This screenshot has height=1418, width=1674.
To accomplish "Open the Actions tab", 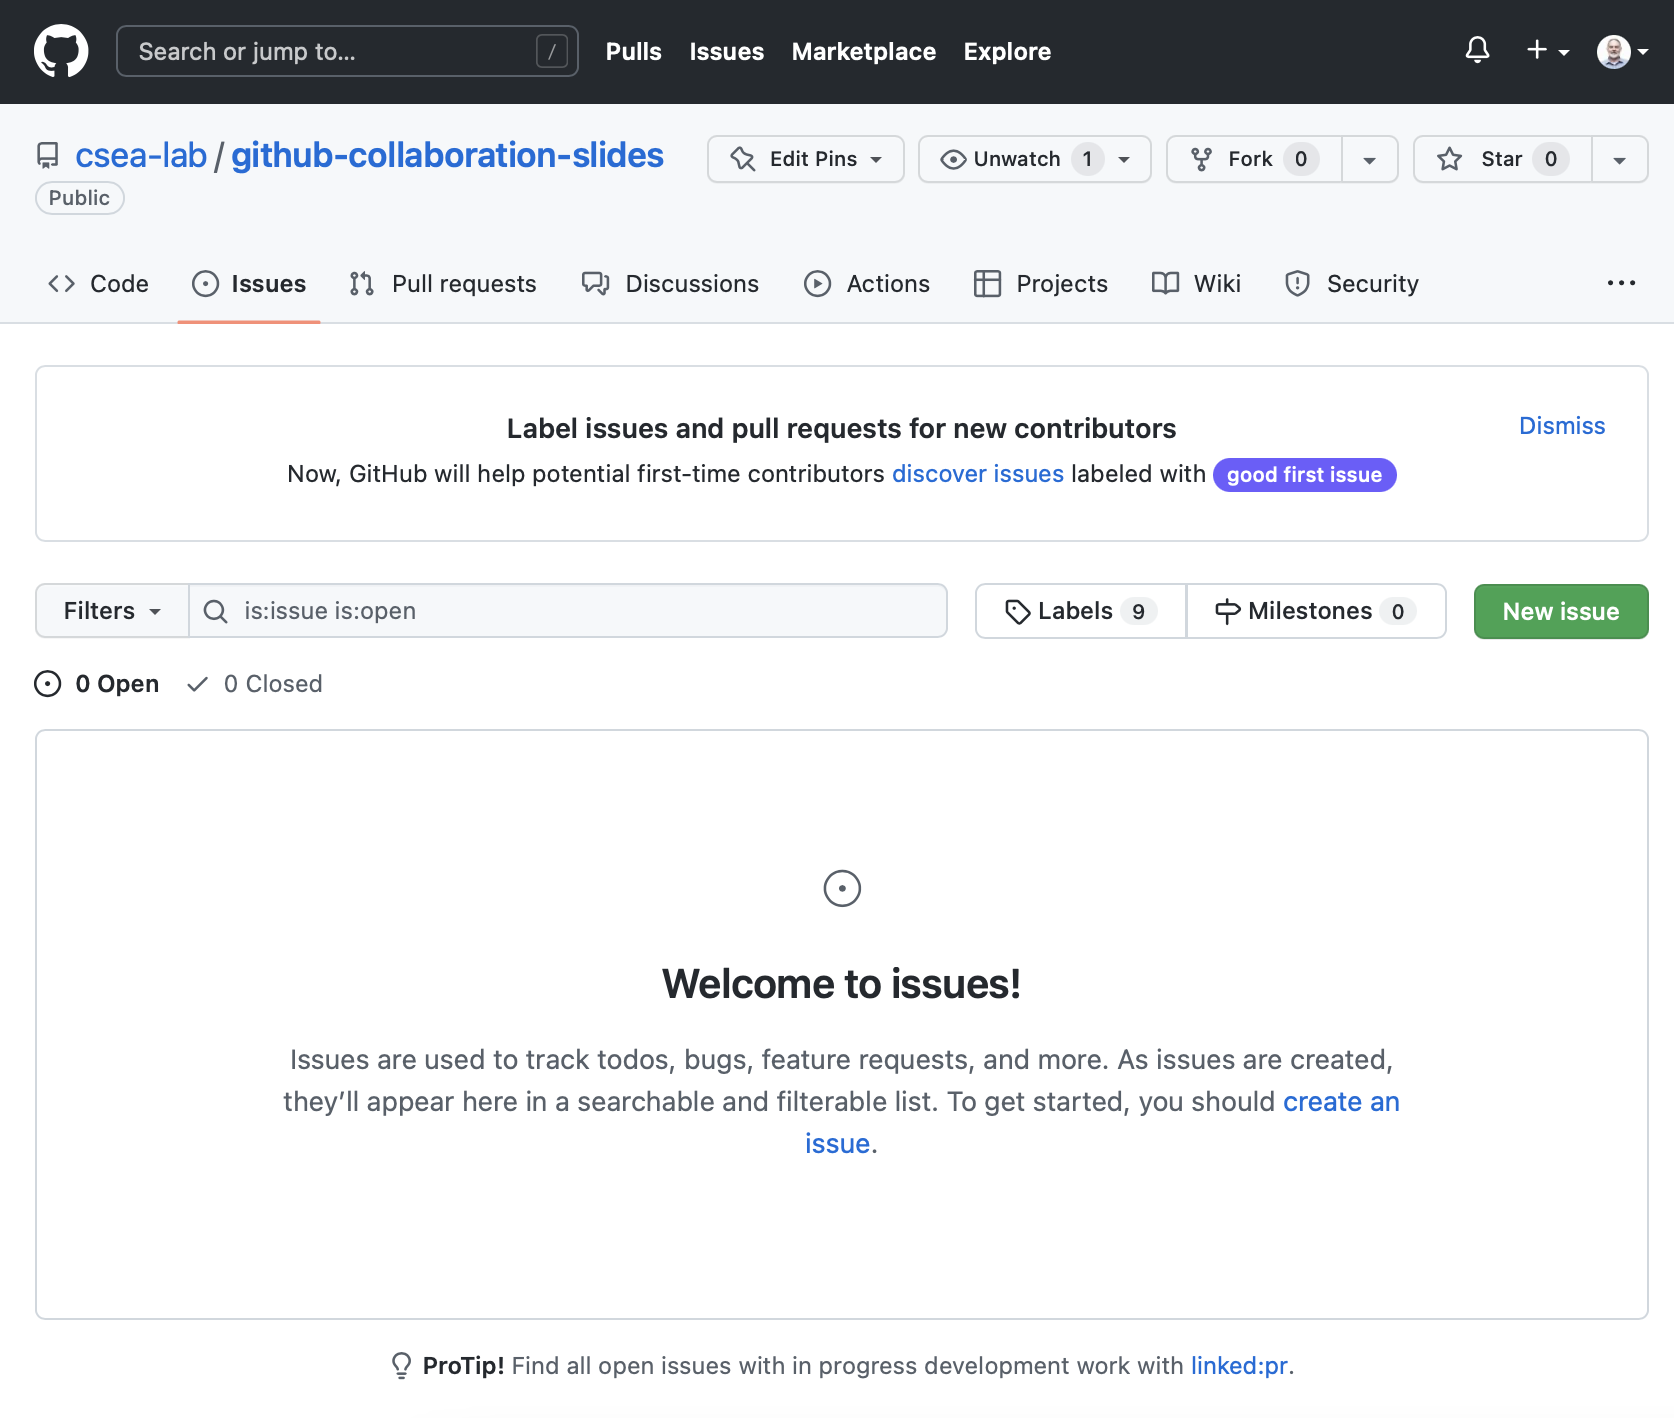I will [x=867, y=284].
